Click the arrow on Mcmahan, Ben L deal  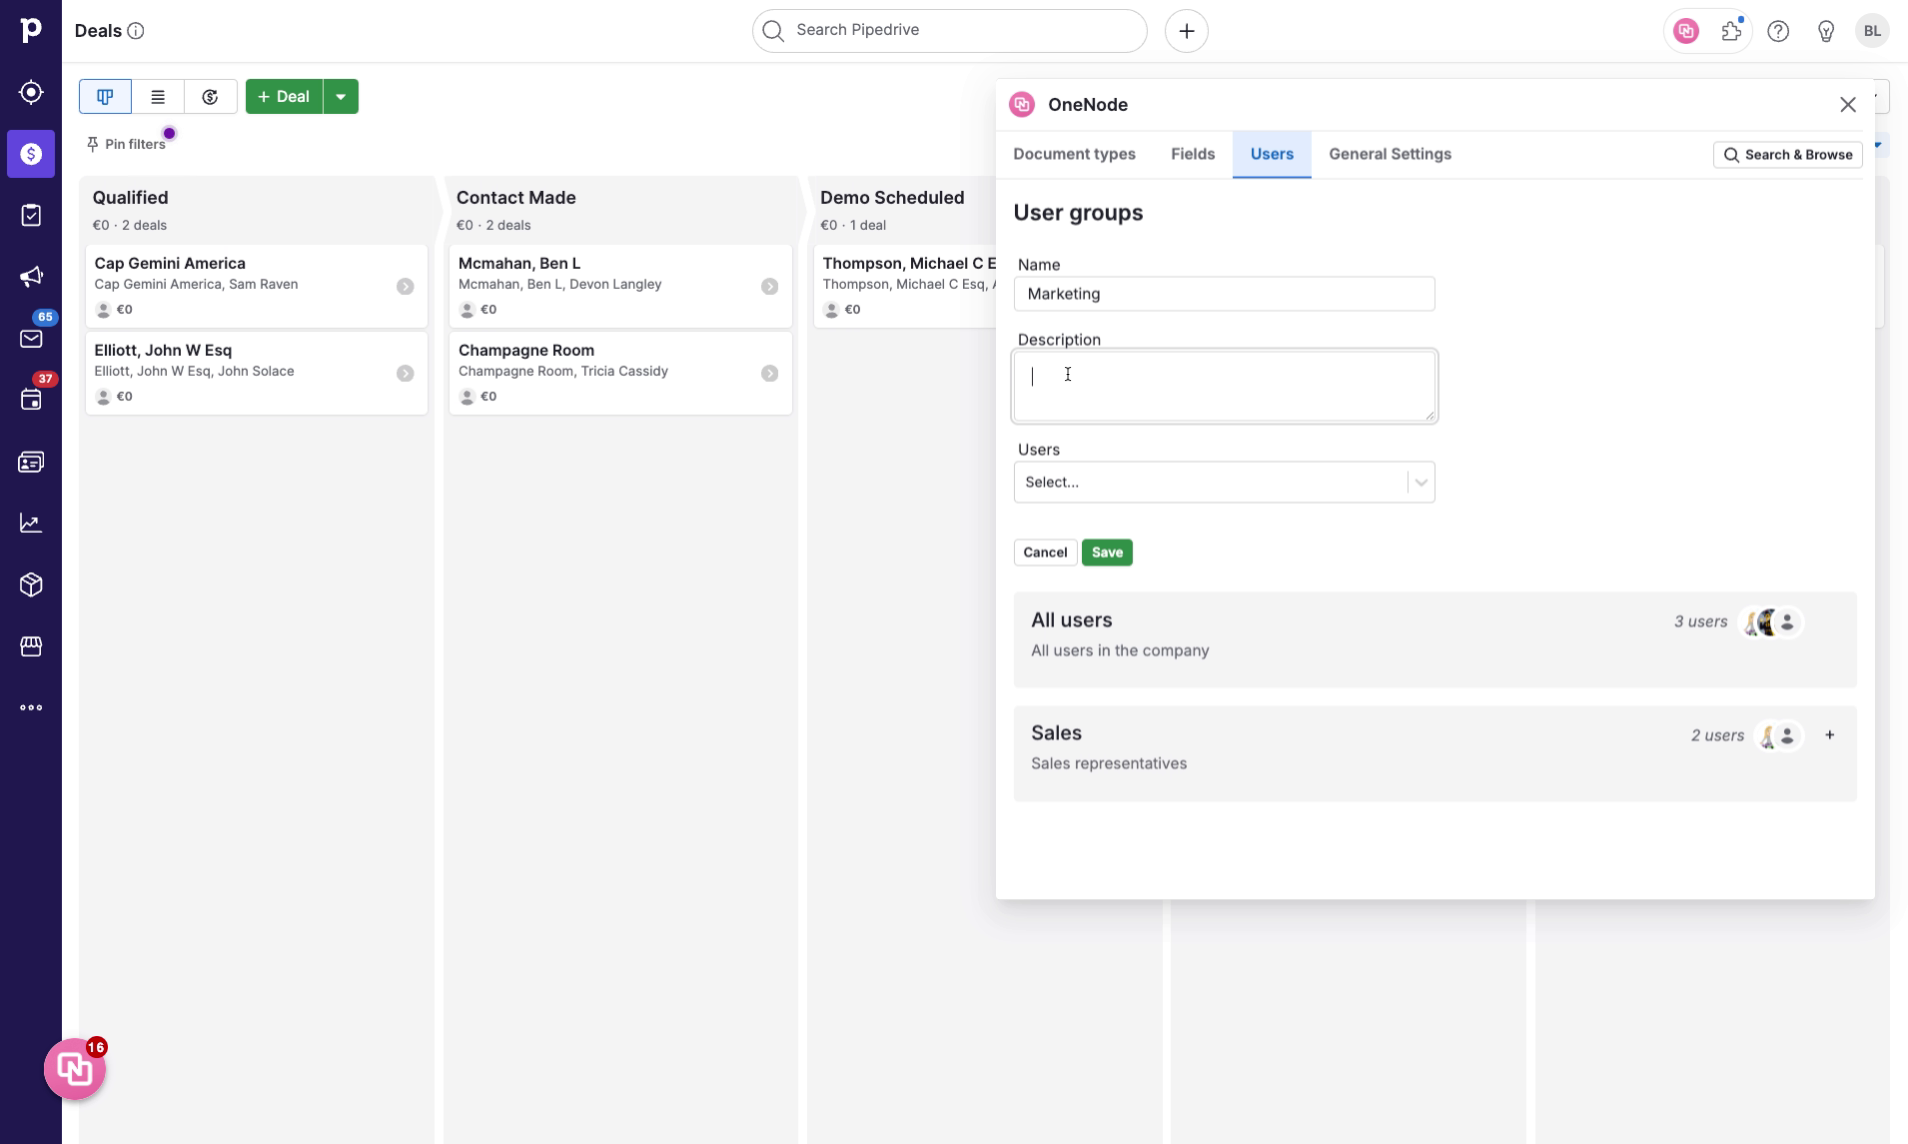769,287
